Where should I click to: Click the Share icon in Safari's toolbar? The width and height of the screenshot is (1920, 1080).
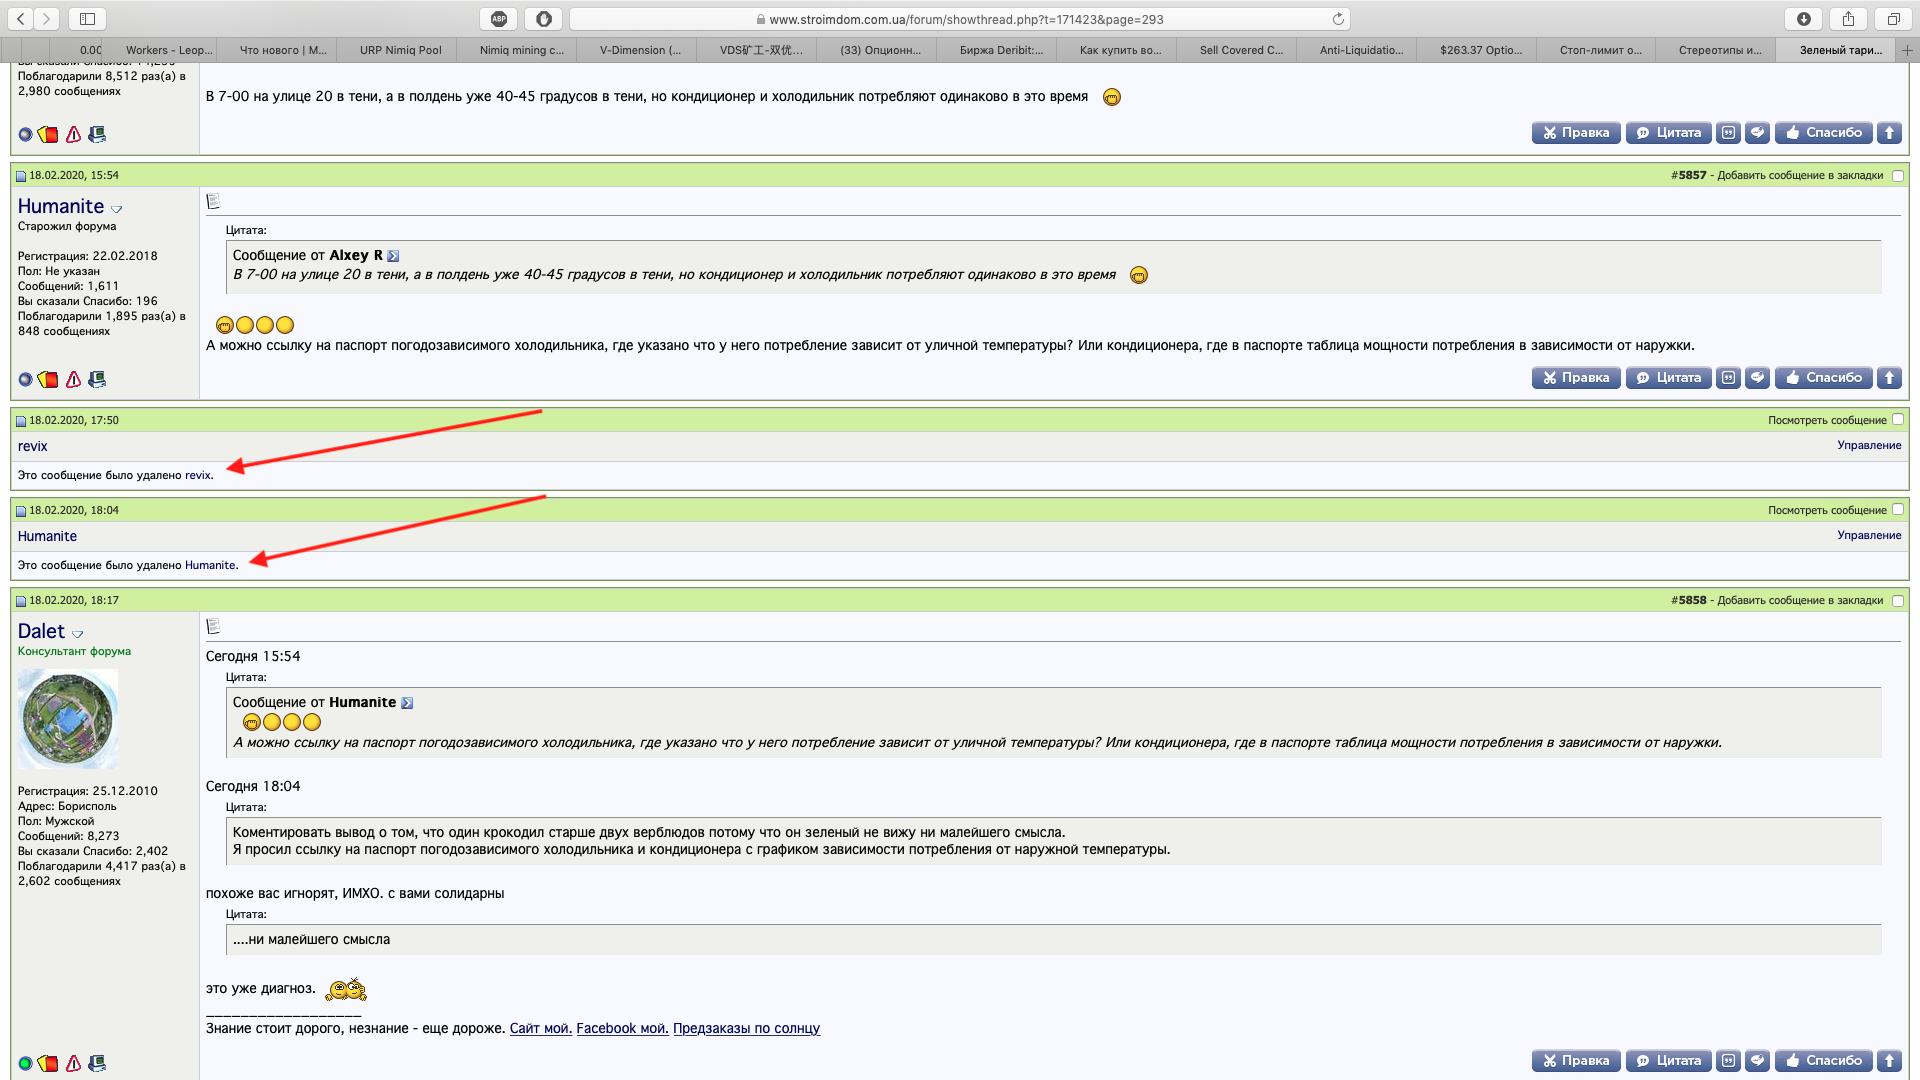click(1848, 19)
